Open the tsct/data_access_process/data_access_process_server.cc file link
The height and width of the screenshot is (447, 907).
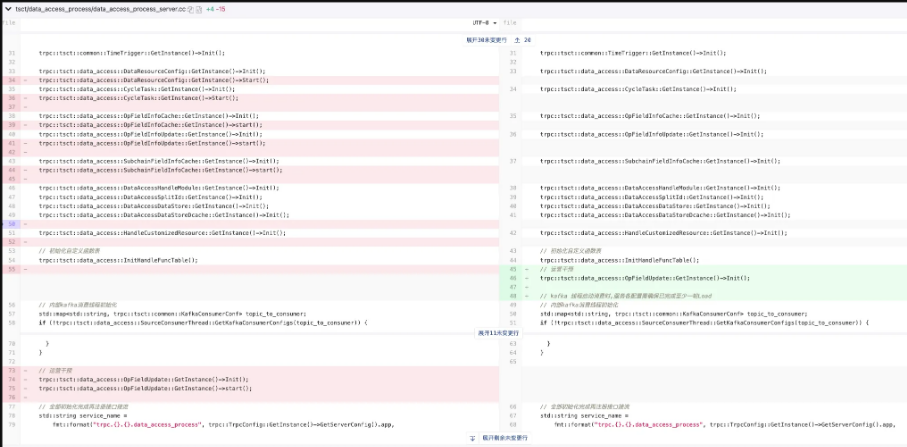(x=101, y=10)
